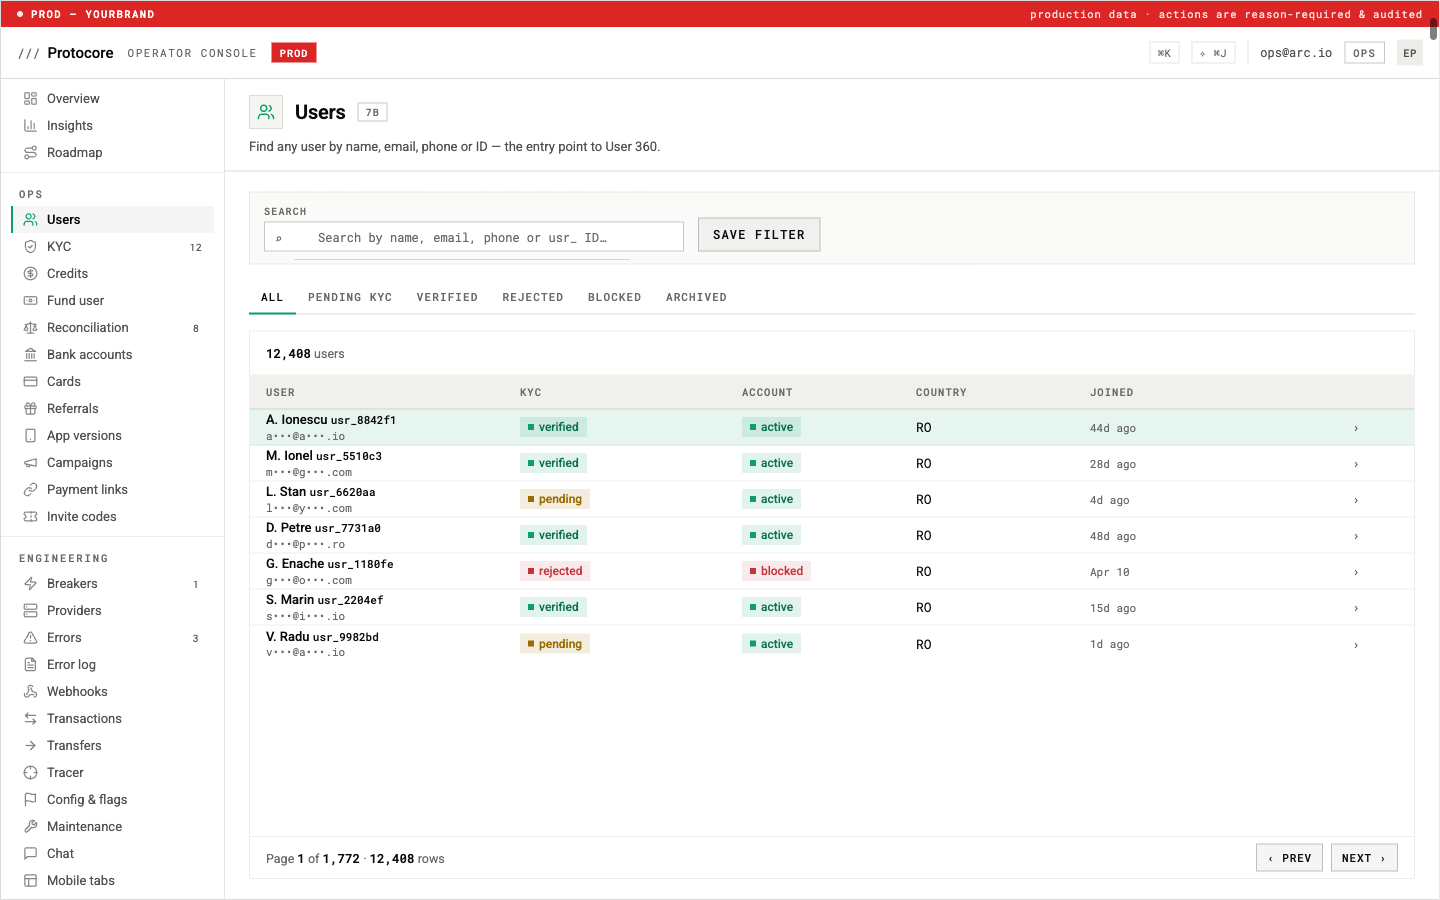Click the Invite codes ticket icon
The height and width of the screenshot is (900, 1440).
click(30, 517)
